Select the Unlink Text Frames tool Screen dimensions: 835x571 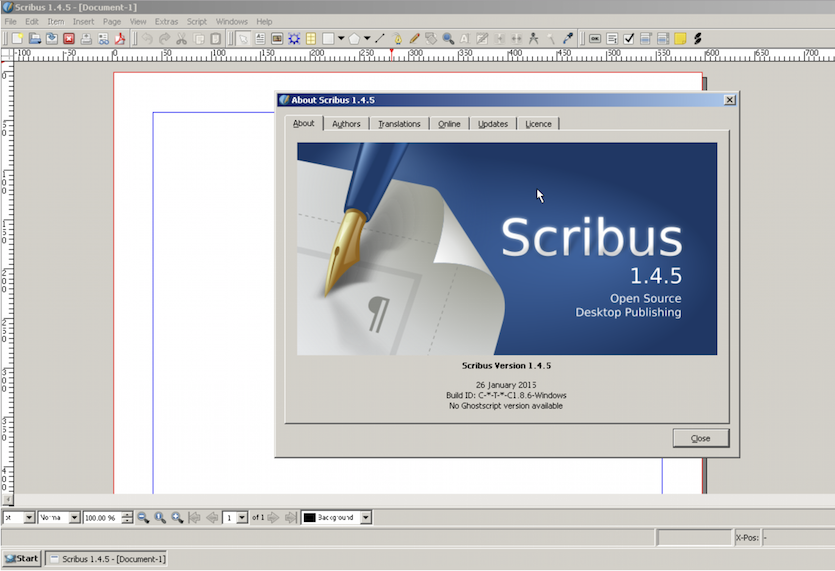tap(516, 38)
